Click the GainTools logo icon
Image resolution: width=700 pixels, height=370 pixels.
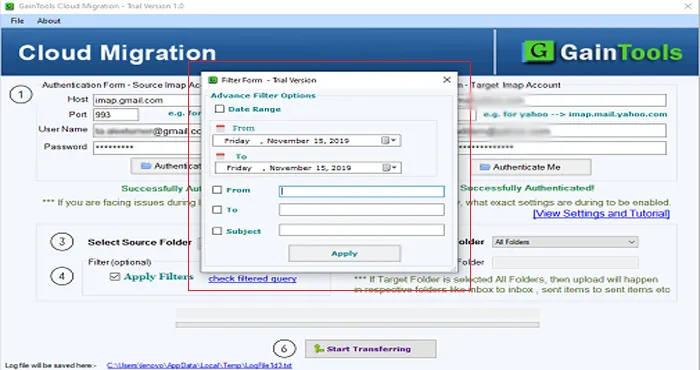(538, 52)
